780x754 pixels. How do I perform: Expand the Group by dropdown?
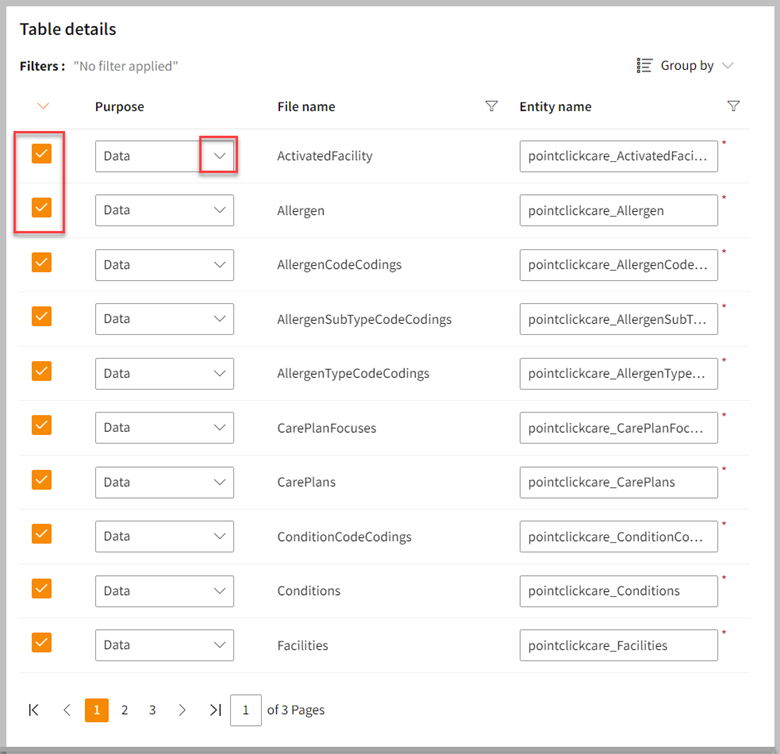click(x=727, y=65)
